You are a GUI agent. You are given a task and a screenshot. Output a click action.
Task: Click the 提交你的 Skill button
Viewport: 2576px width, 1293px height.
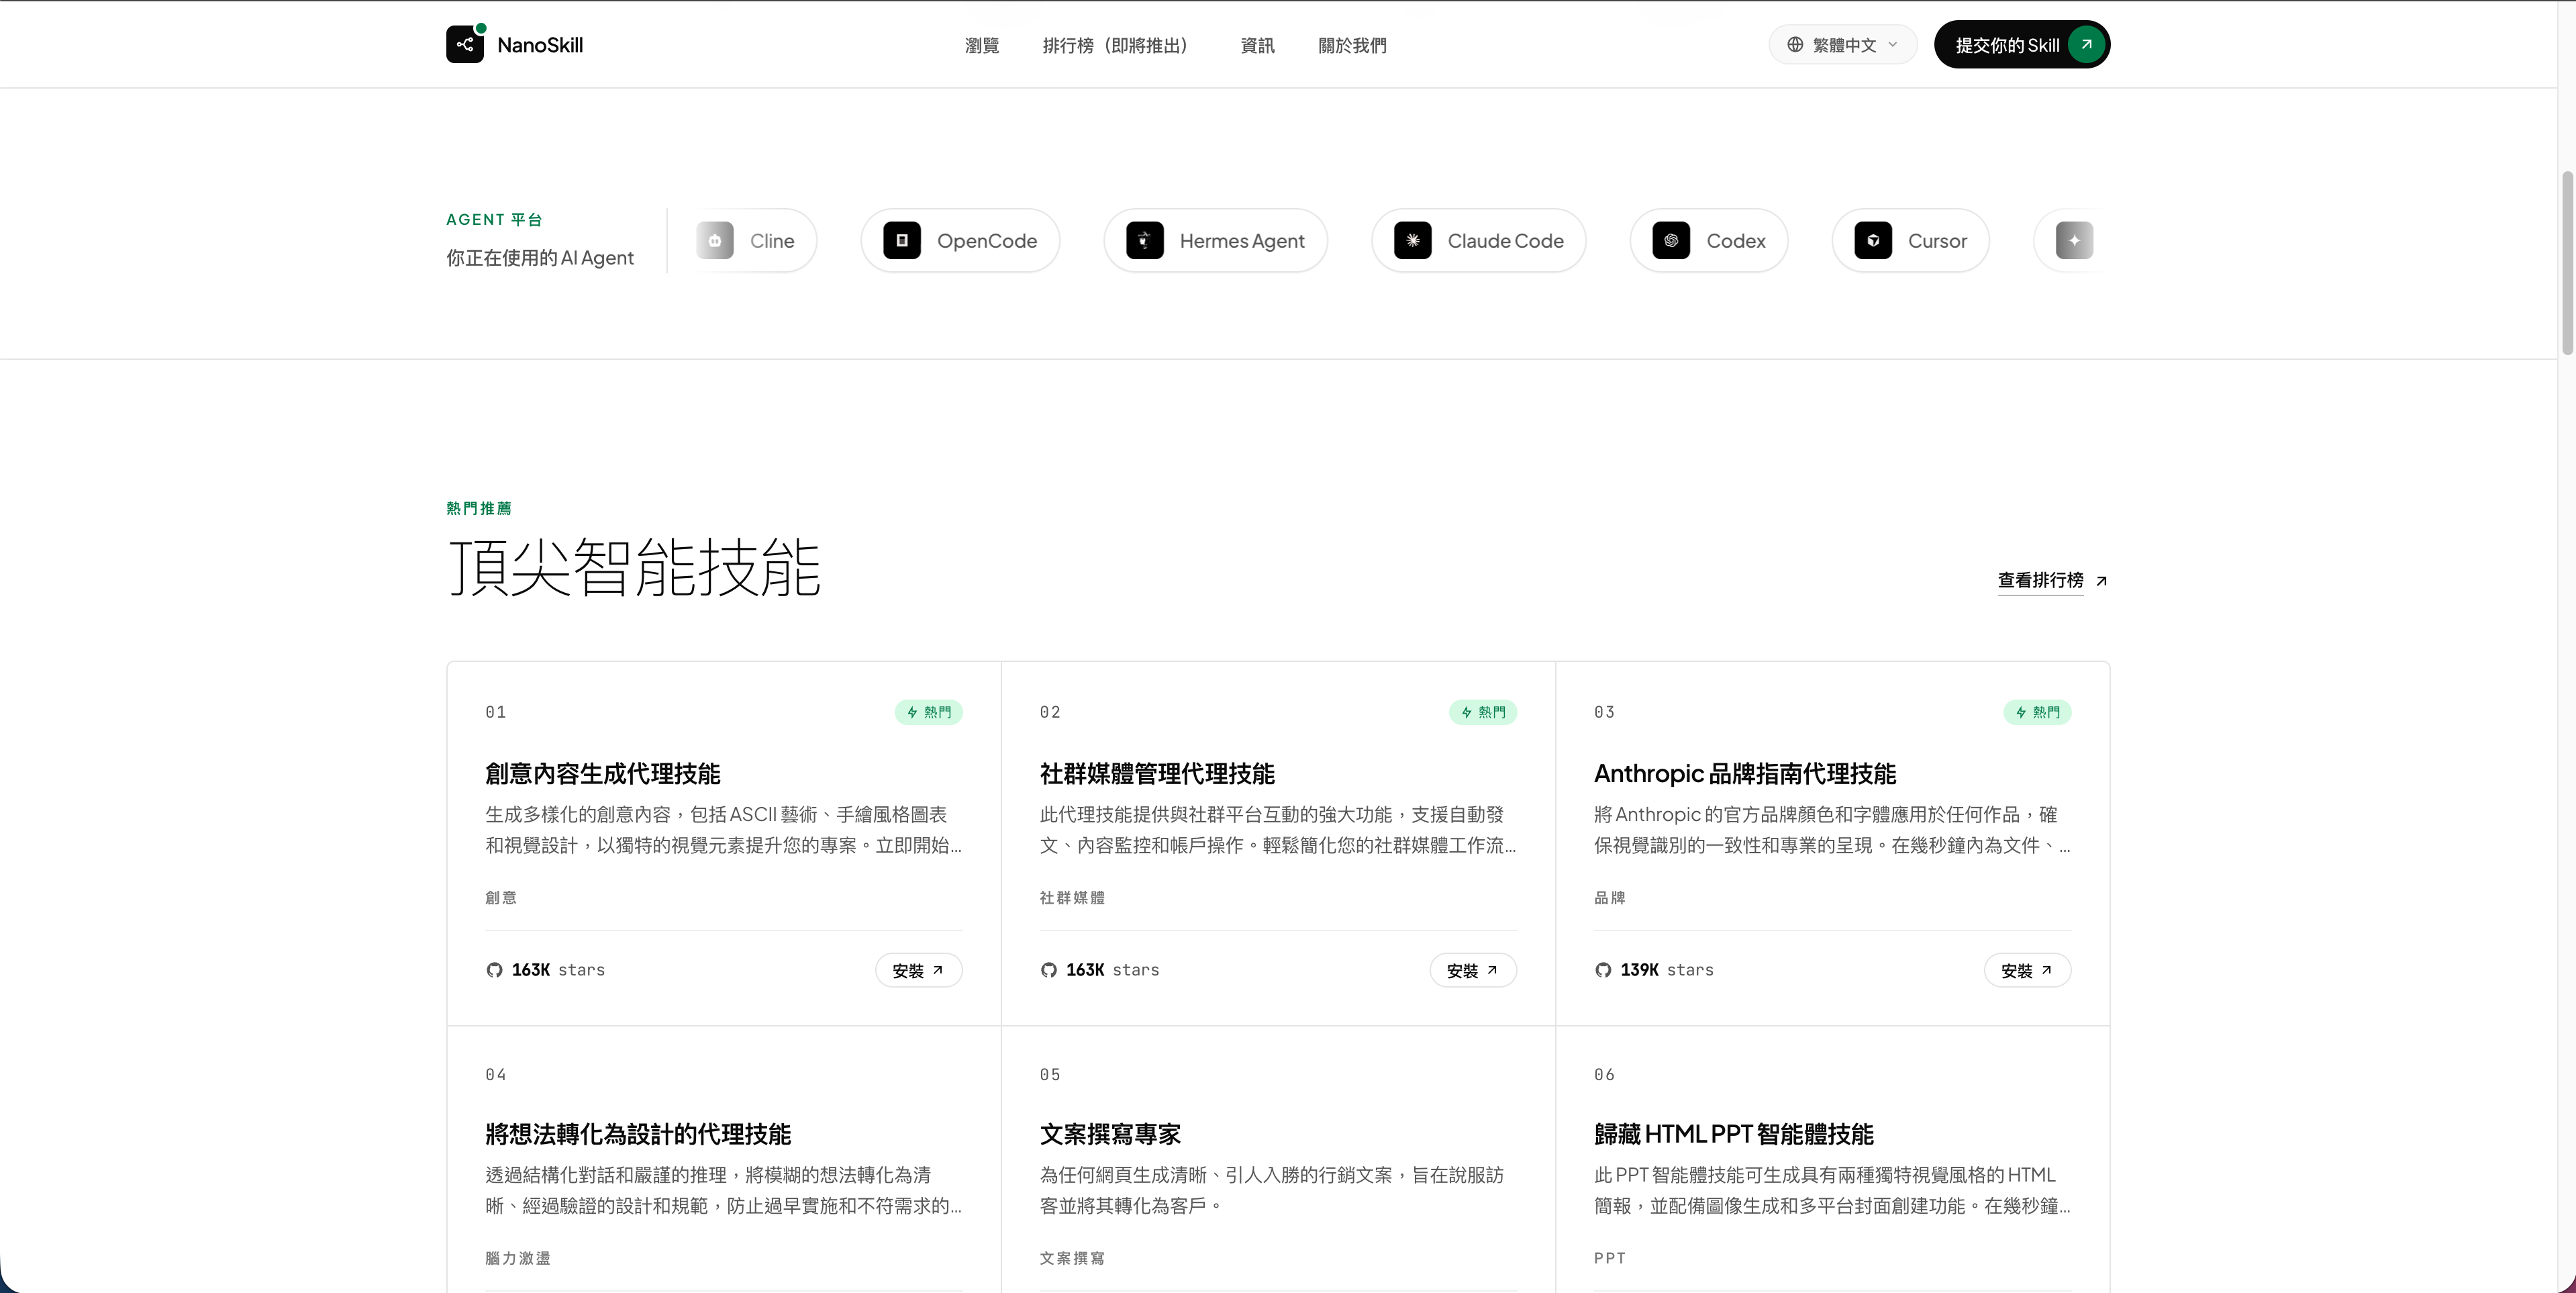(2022, 45)
